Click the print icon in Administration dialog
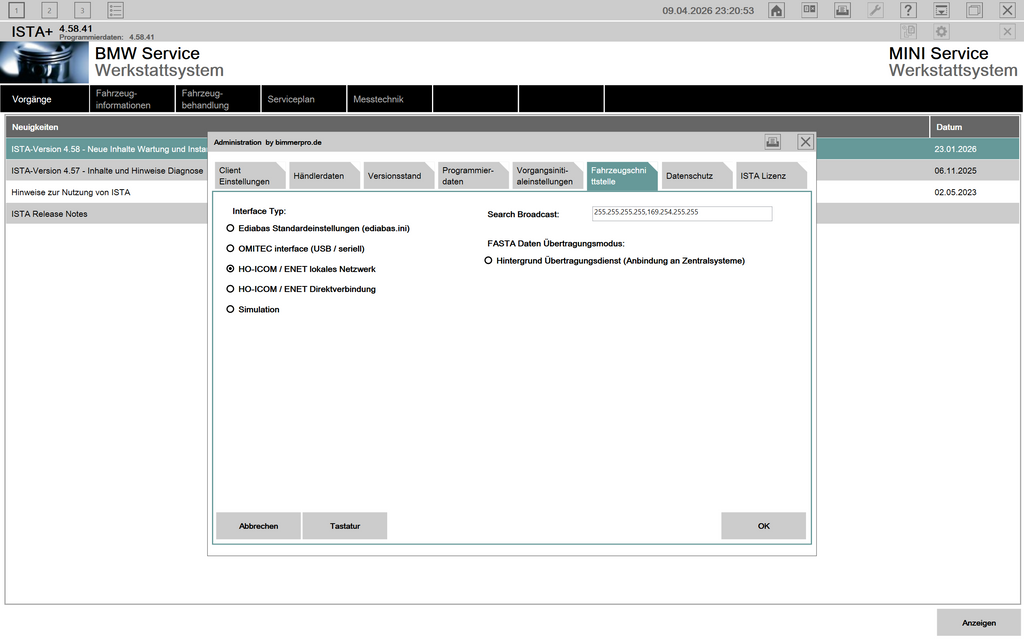The image size is (1024, 640). click(773, 142)
